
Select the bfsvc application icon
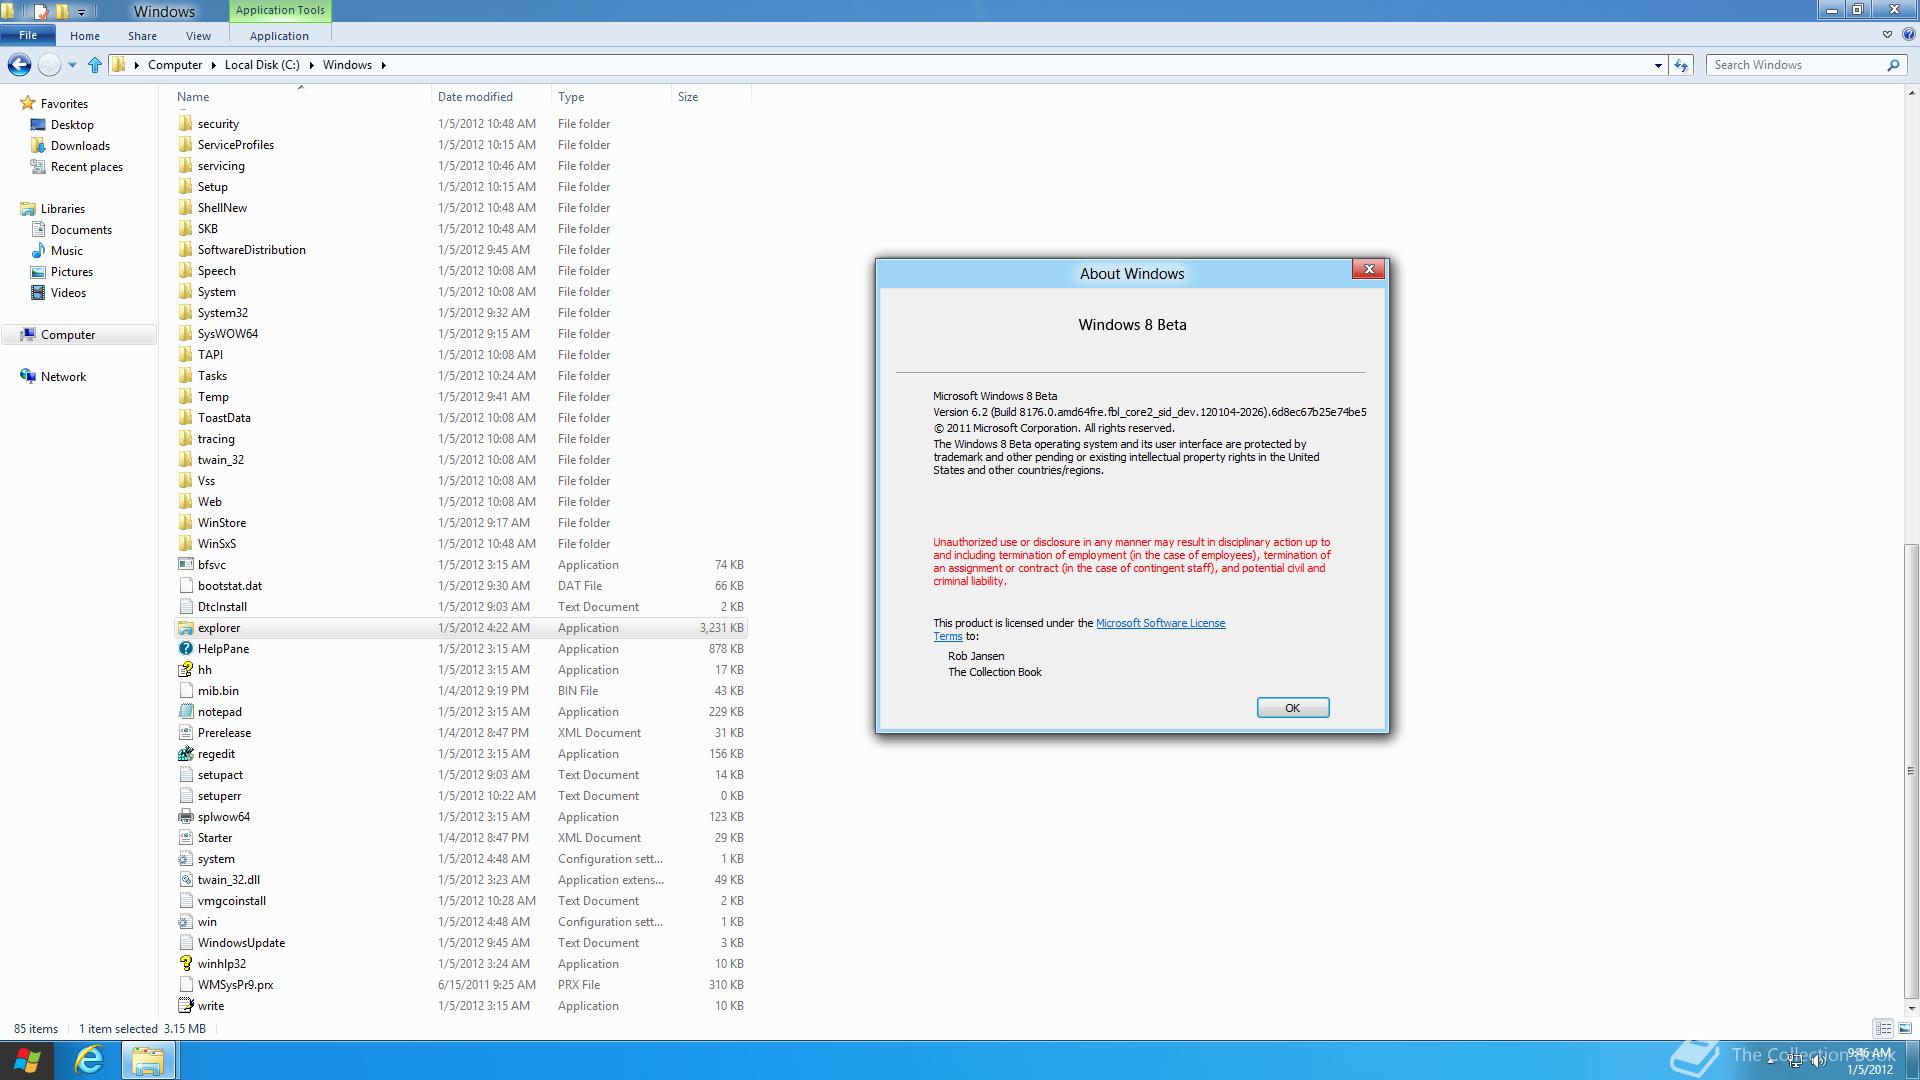186,565
